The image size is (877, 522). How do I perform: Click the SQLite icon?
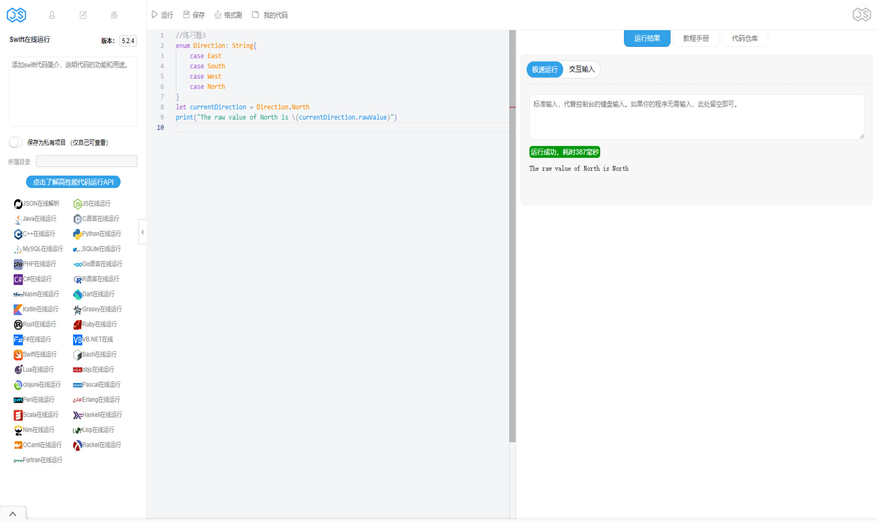[77, 249]
